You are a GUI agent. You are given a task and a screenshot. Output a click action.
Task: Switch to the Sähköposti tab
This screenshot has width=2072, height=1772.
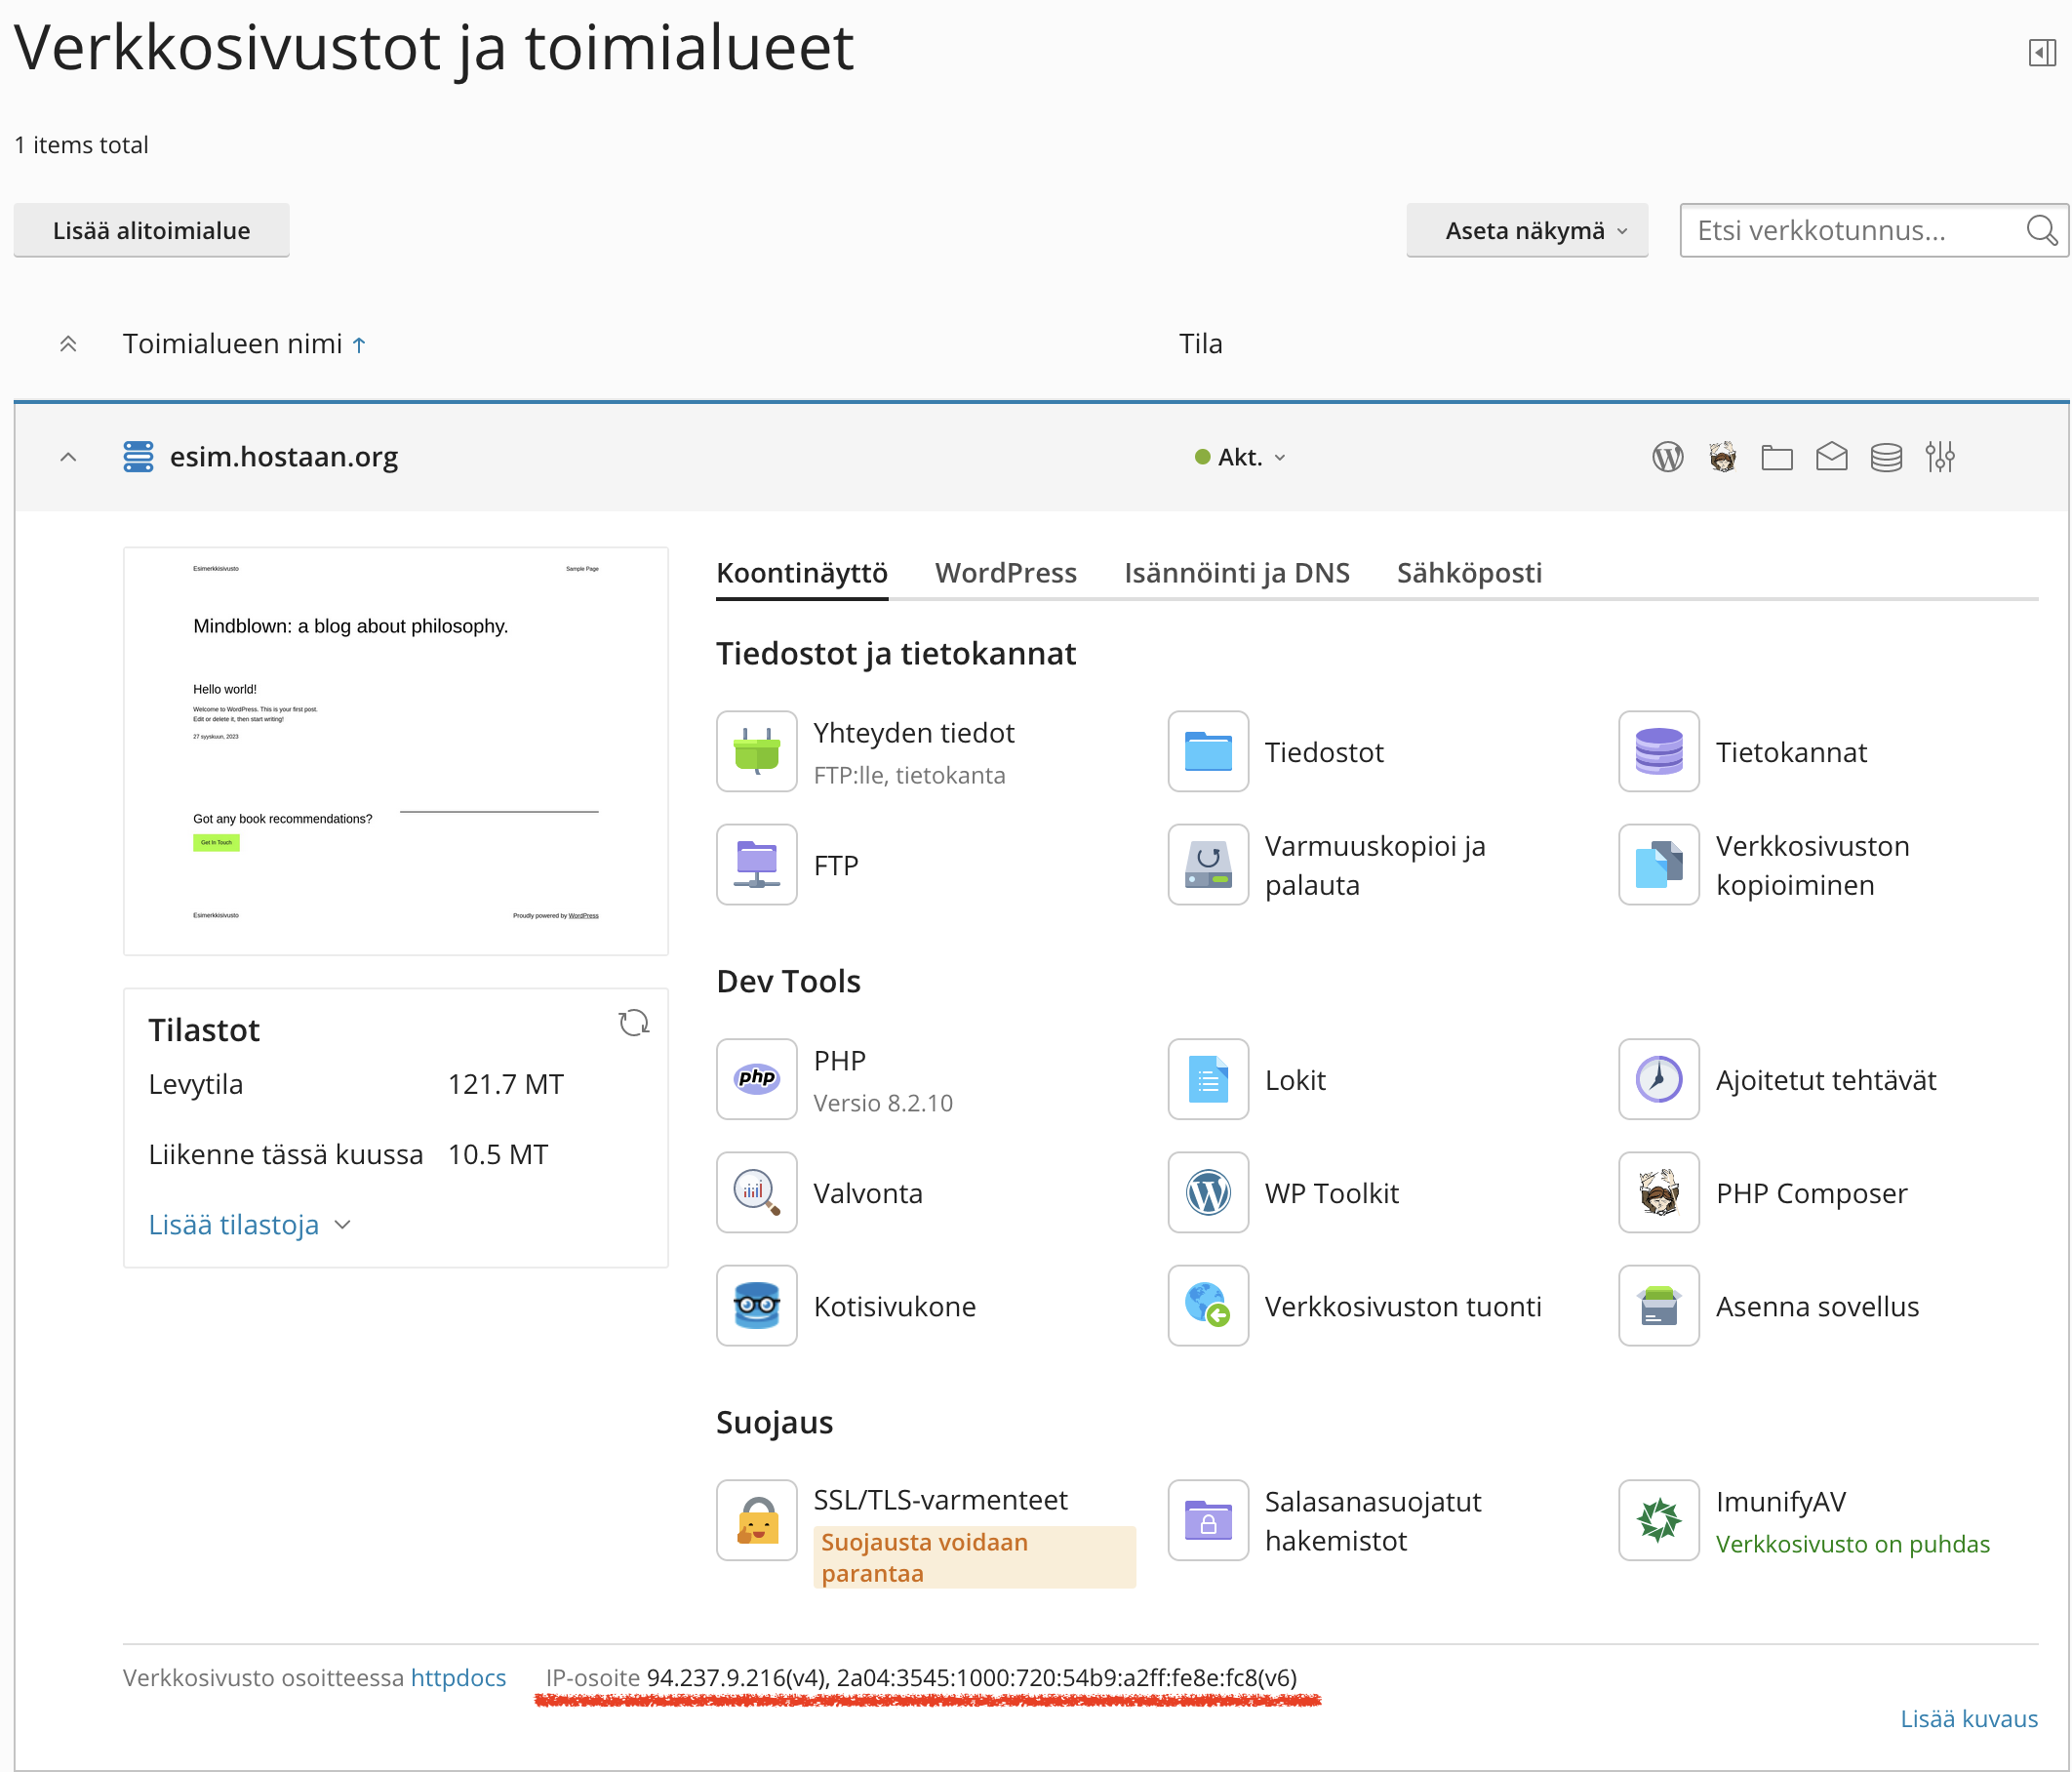coord(1469,572)
